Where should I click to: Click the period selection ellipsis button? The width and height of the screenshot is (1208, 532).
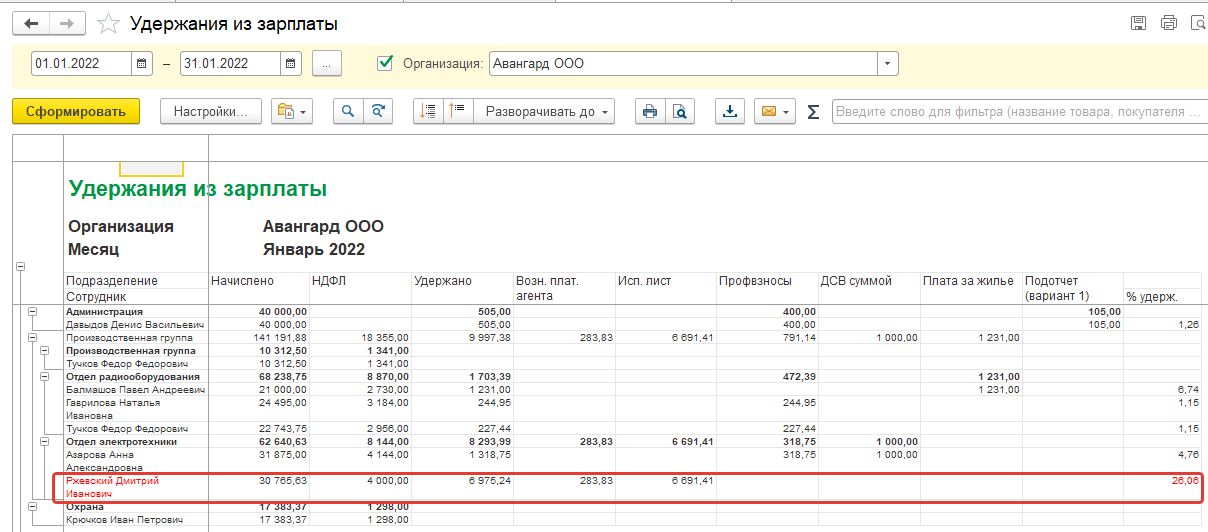point(327,64)
